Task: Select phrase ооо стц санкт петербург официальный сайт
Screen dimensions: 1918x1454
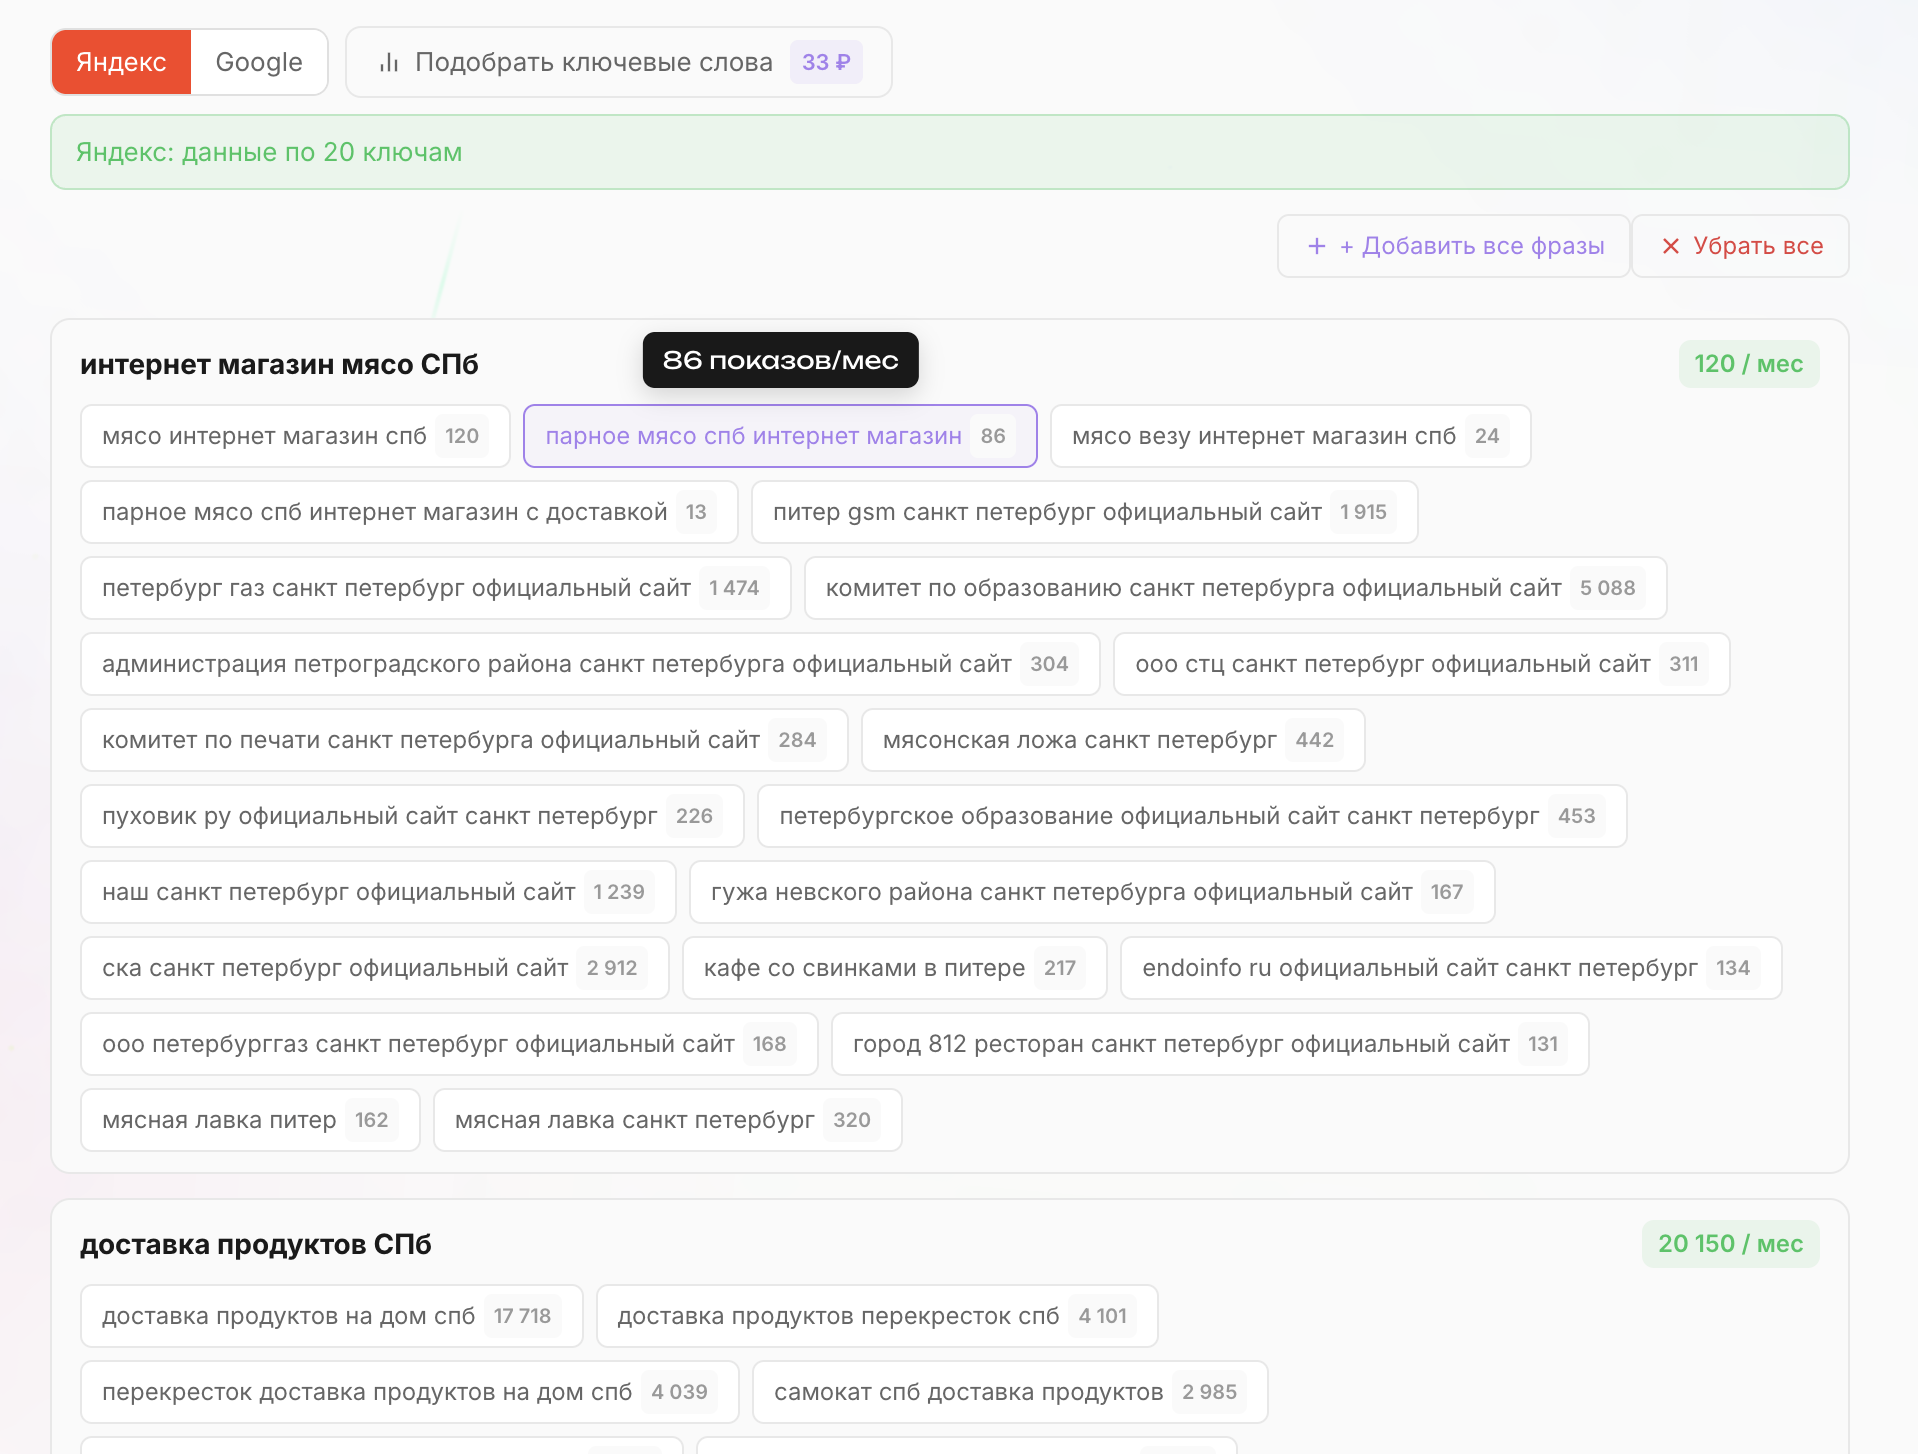Action: coord(1421,664)
